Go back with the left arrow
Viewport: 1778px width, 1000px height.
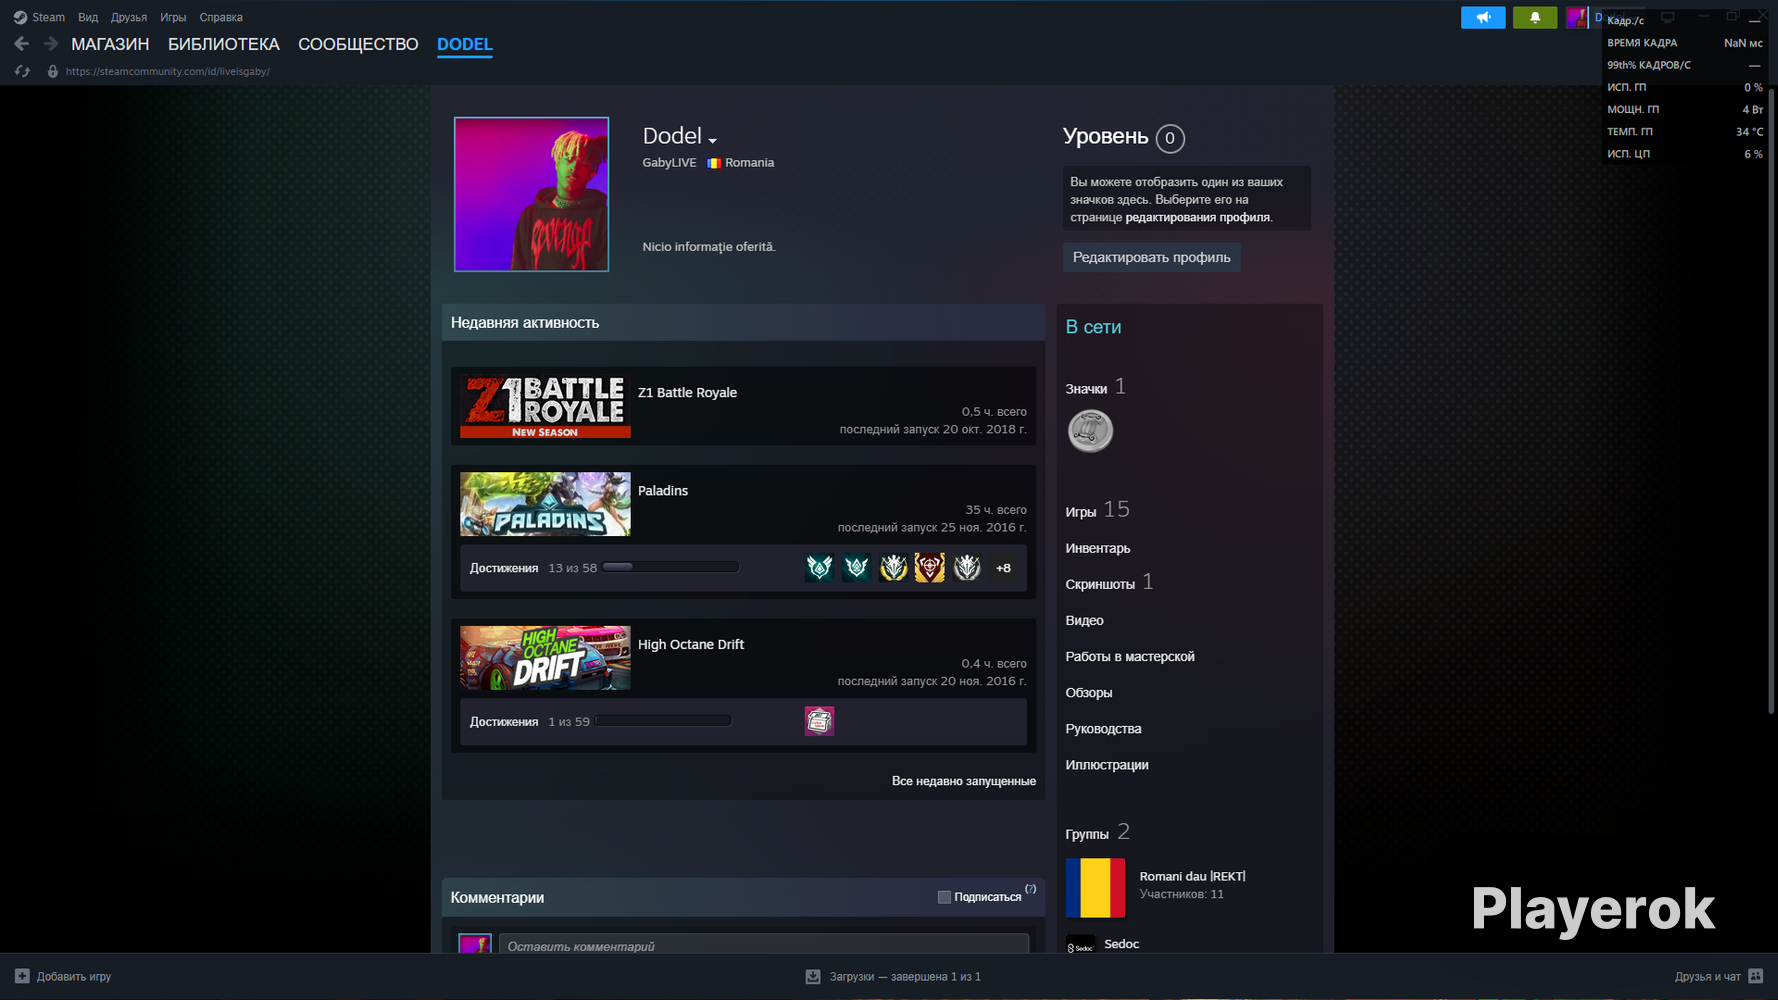(22, 44)
